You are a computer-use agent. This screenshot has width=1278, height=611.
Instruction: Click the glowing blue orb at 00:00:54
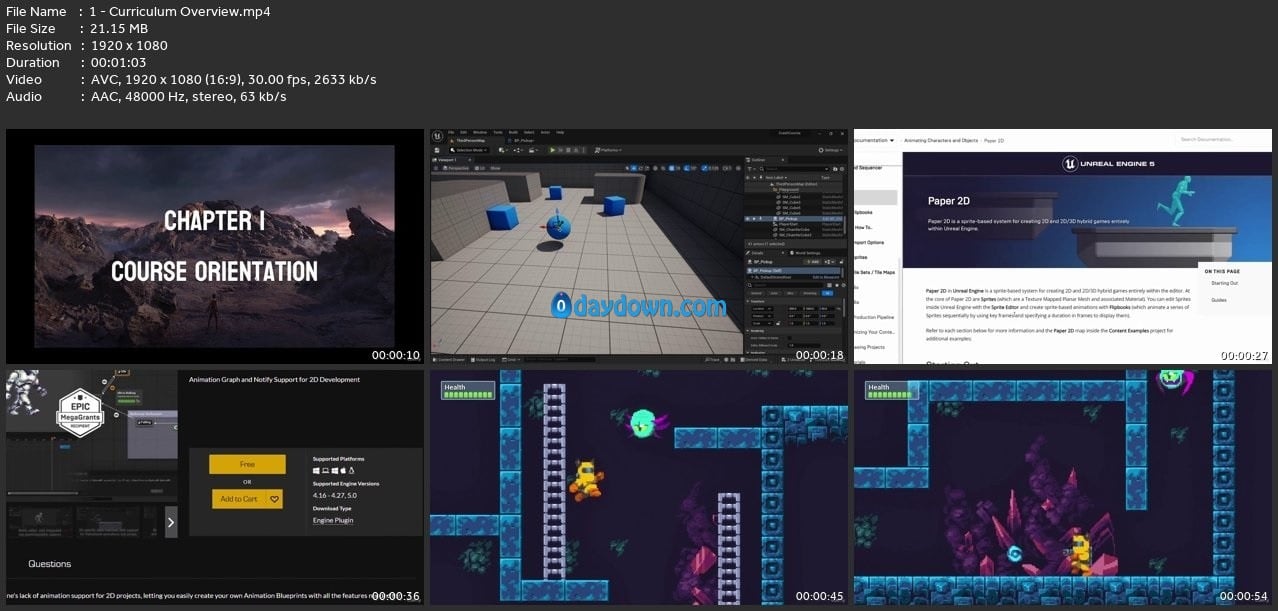(x=1015, y=554)
